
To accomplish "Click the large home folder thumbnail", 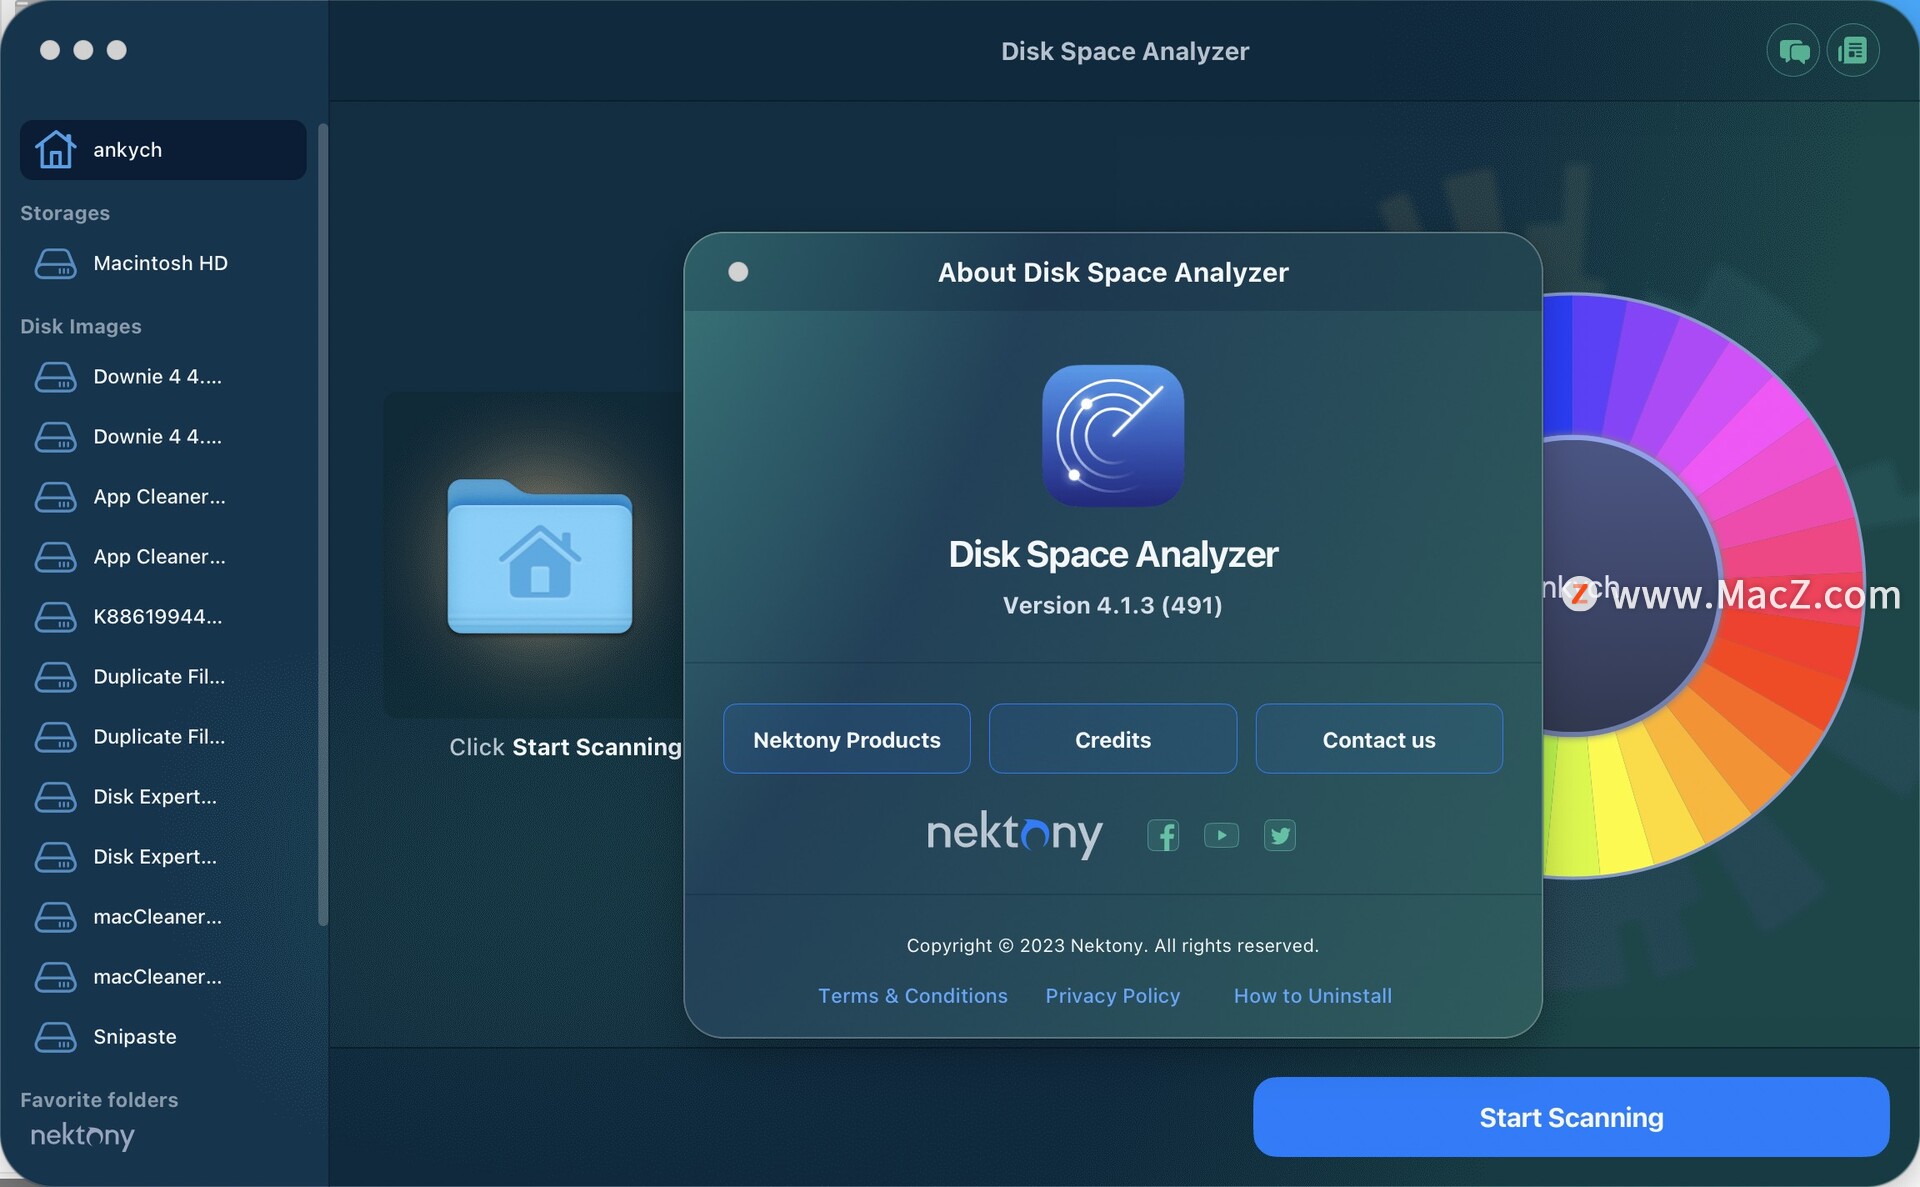I will 540,556.
